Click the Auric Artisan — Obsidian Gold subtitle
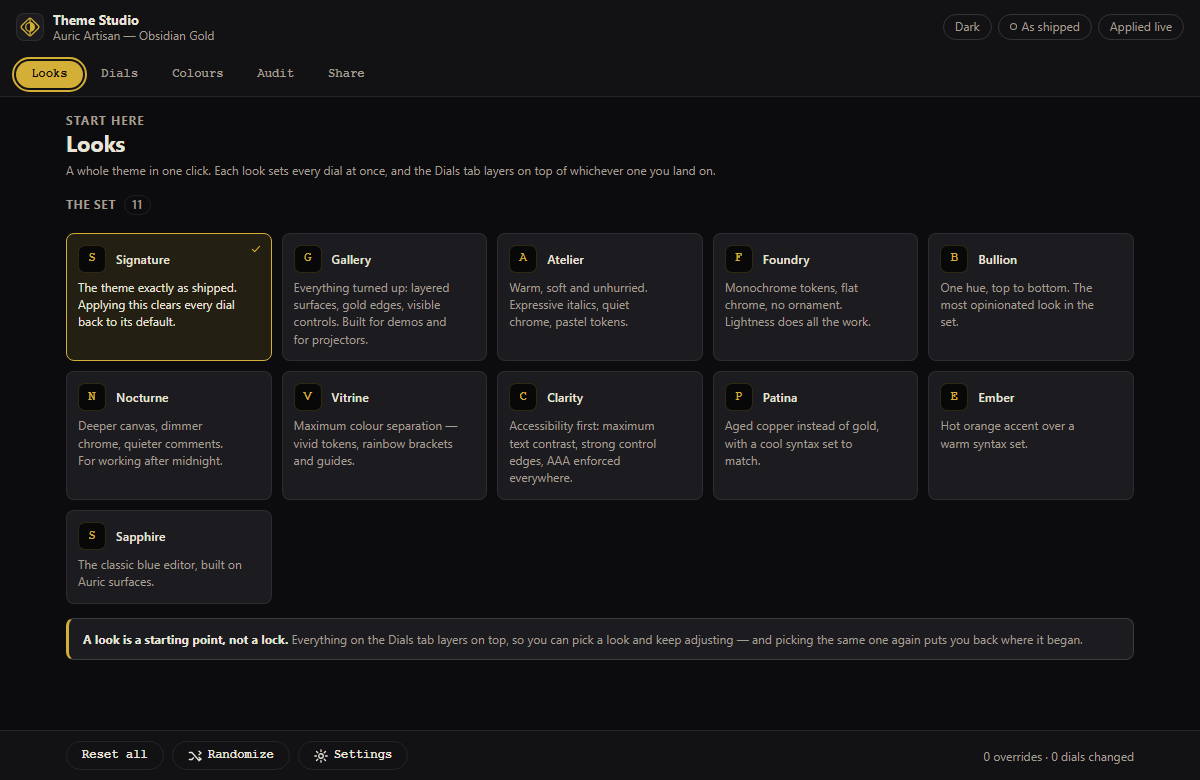Viewport: 1200px width, 780px height. [x=133, y=36]
